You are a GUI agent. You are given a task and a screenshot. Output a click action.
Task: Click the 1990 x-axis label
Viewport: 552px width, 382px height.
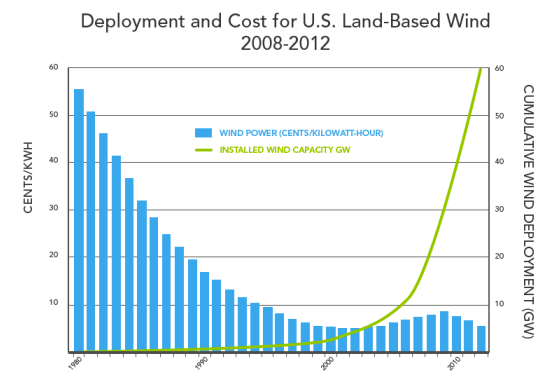pyautogui.click(x=202, y=363)
